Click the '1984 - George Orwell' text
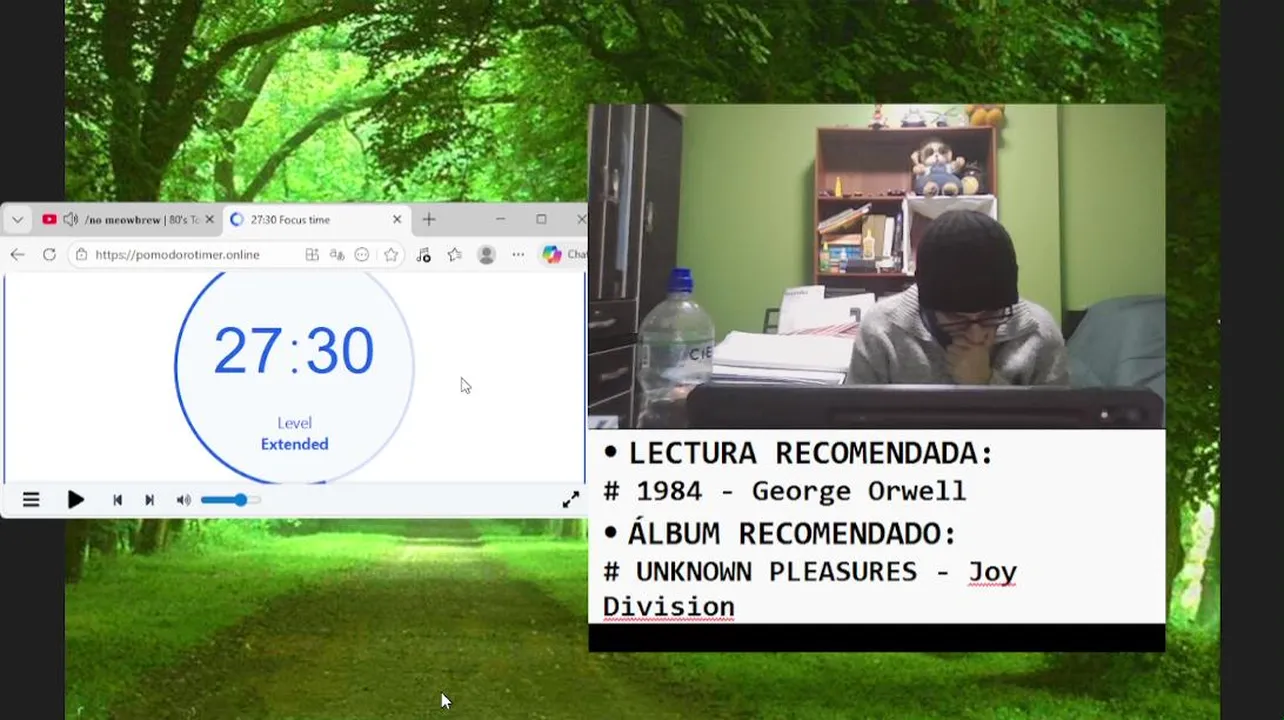Image resolution: width=1284 pixels, height=720 pixels. [801, 491]
